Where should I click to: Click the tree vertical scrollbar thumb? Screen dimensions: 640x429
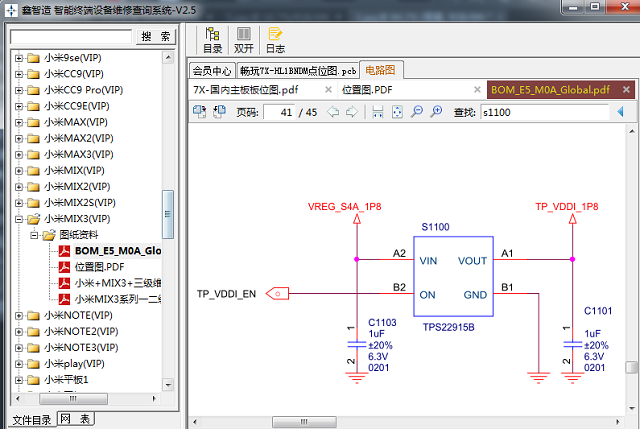click(x=168, y=214)
